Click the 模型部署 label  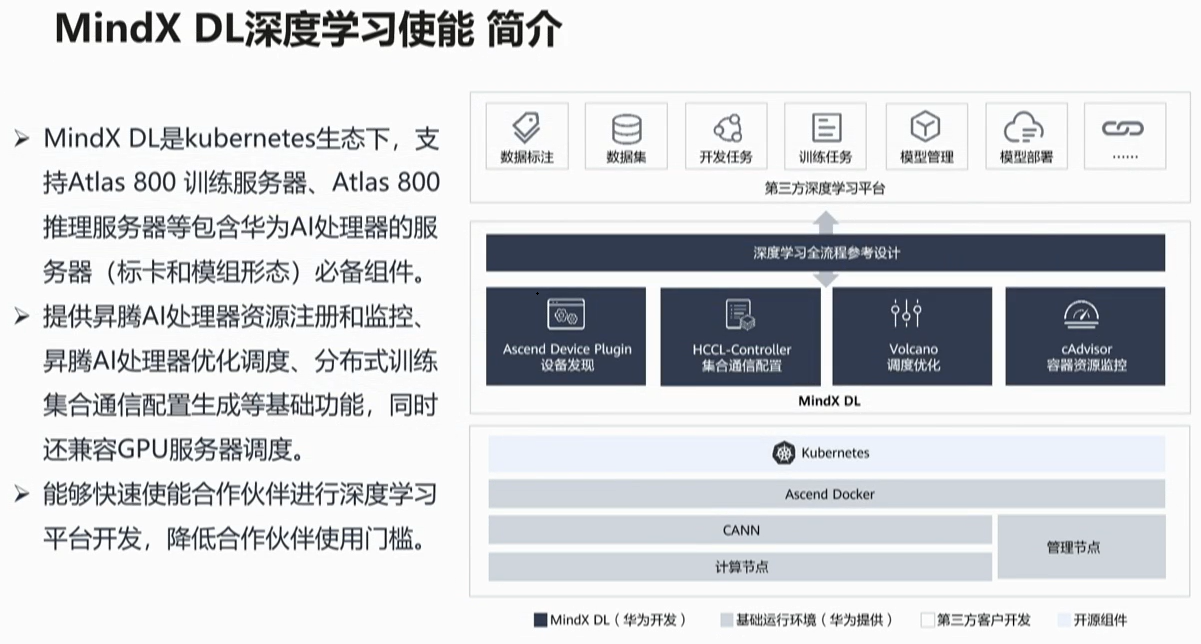[x=1026, y=158]
